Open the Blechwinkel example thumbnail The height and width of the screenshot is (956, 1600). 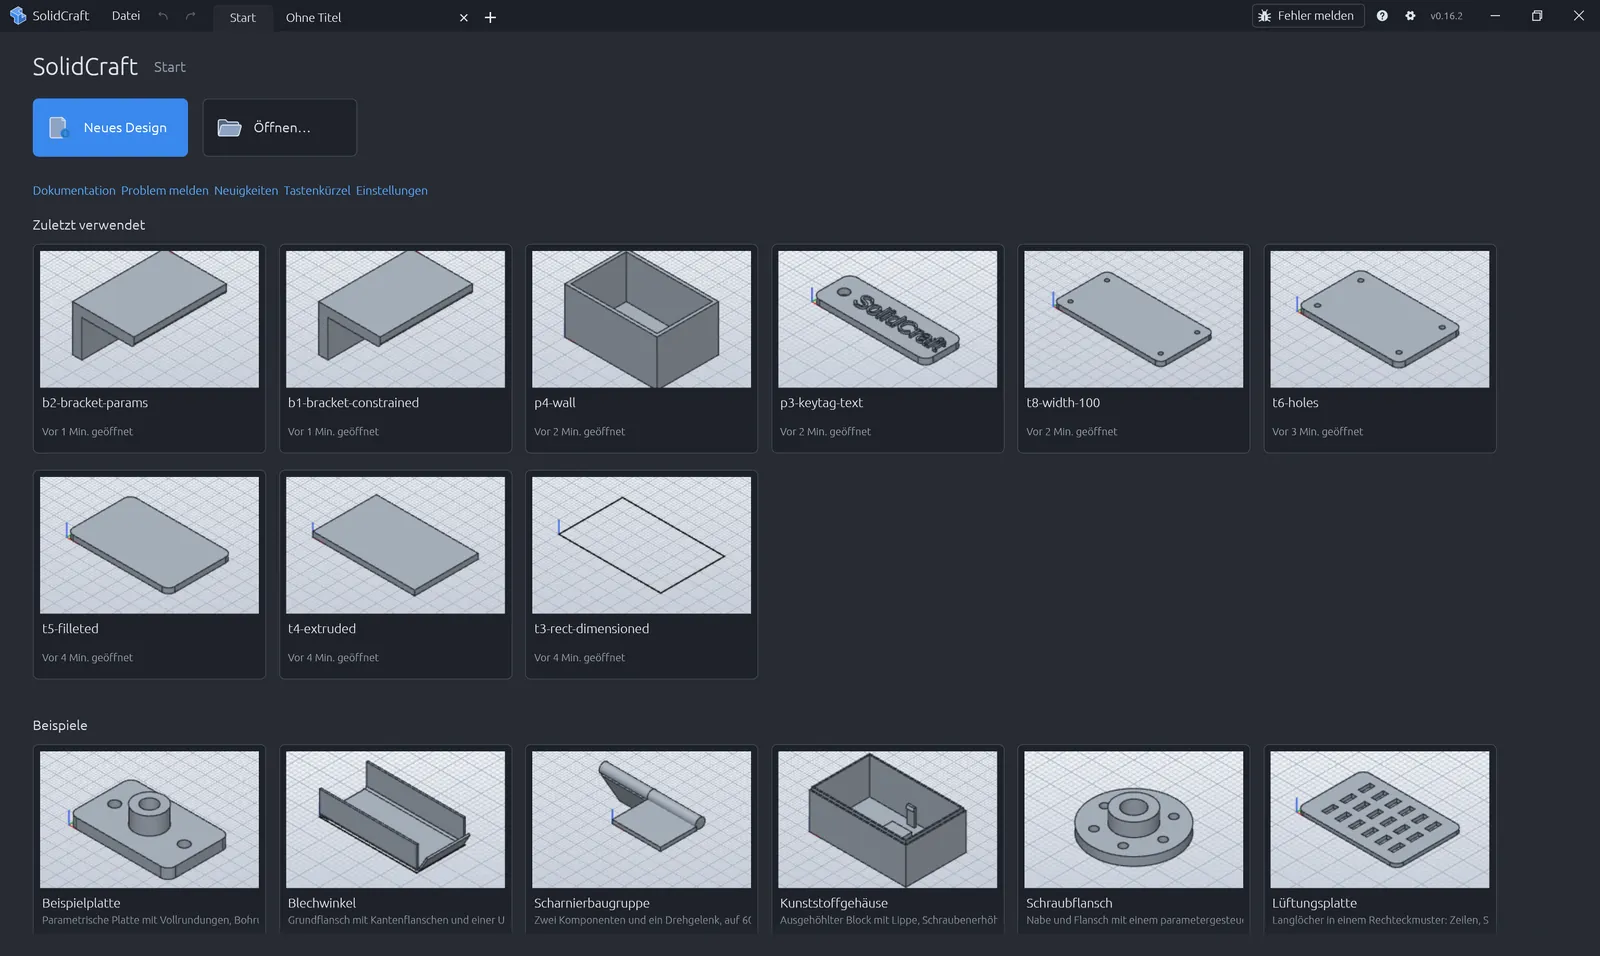point(395,820)
